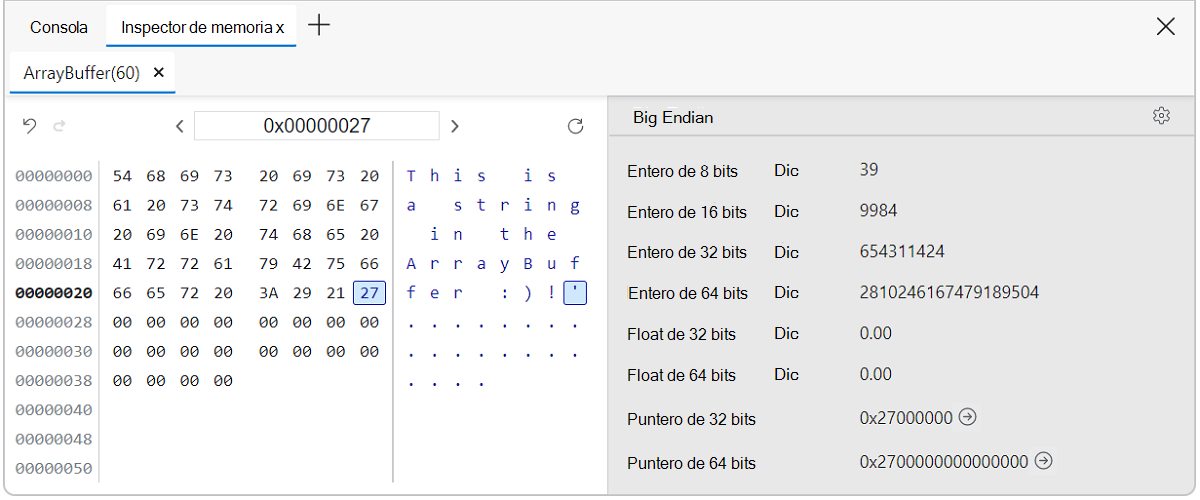Click the address input field 0x00000027
The width and height of the screenshot is (1200, 500).
click(x=316, y=126)
